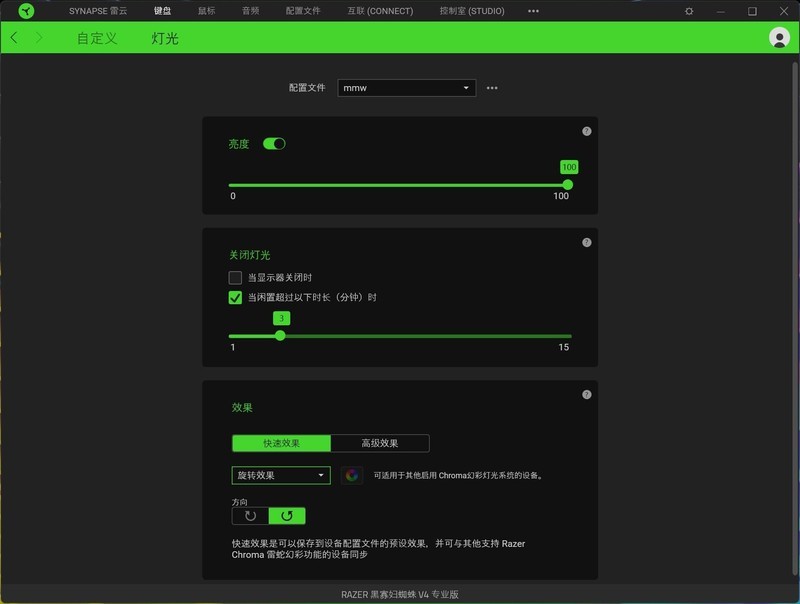This screenshot has width=800, height=604.
Task: Toggle the 亮度 brightness switch
Action: point(274,144)
